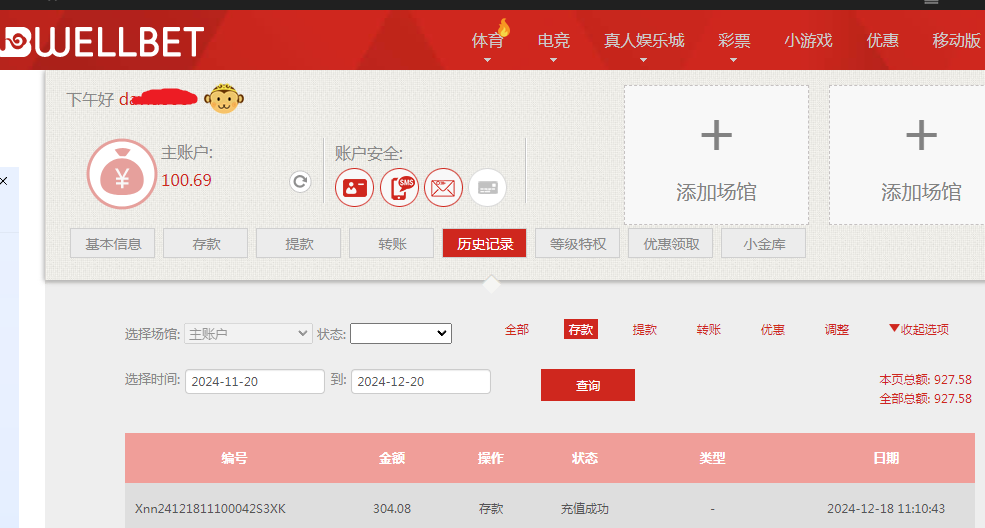Open the SMS phone verification icon
The height and width of the screenshot is (528, 985).
400,188
